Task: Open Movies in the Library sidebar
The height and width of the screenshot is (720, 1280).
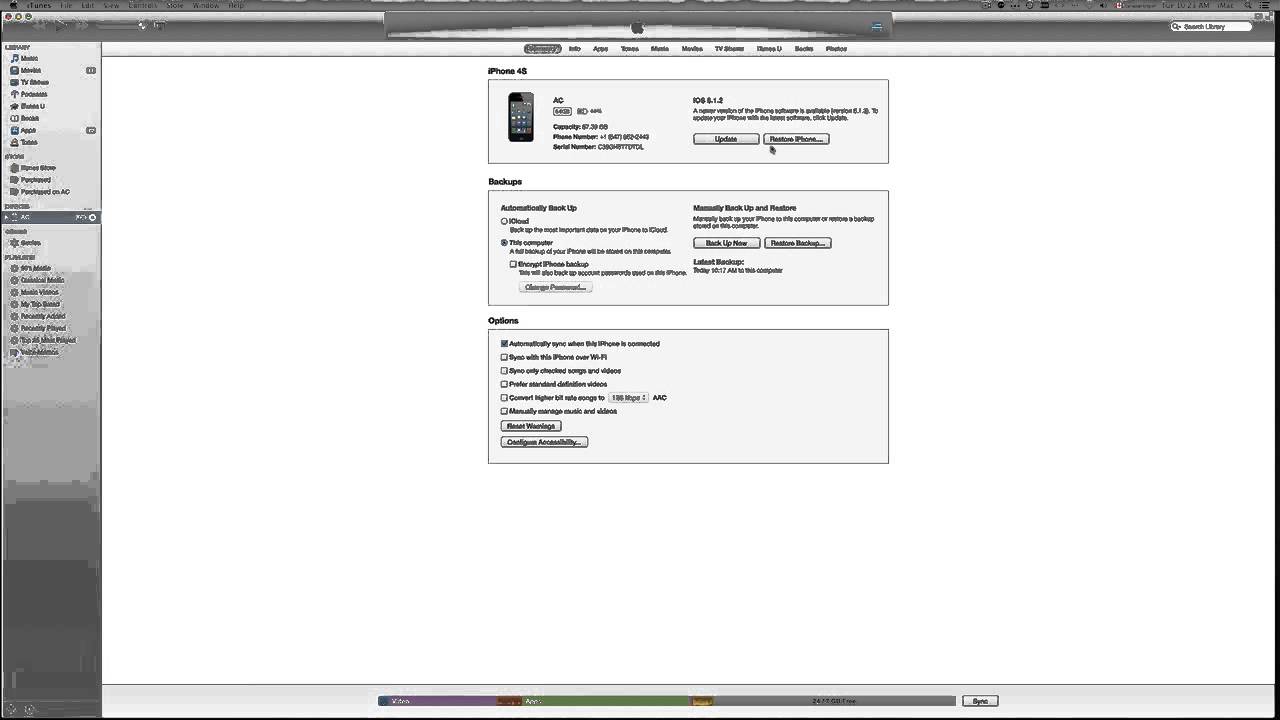Action: [x=30, y=71]
